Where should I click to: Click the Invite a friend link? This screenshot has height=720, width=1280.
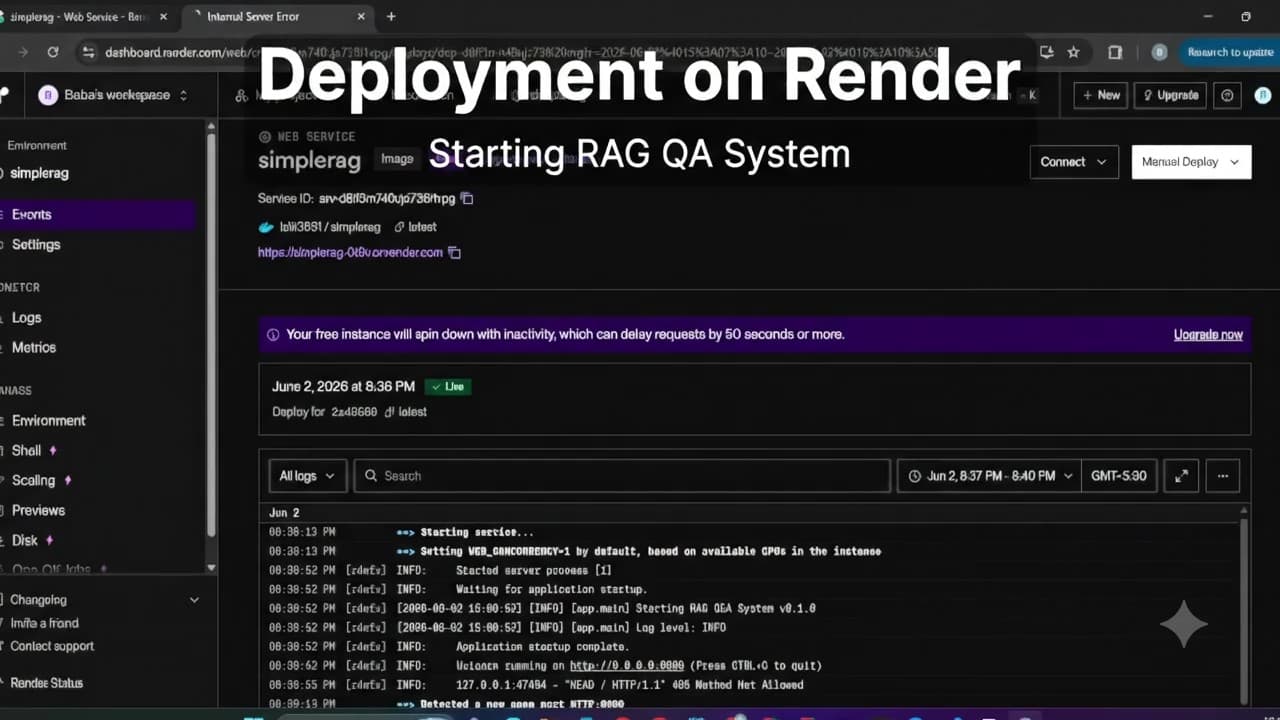pyautogui.click(x=44, y=623)
